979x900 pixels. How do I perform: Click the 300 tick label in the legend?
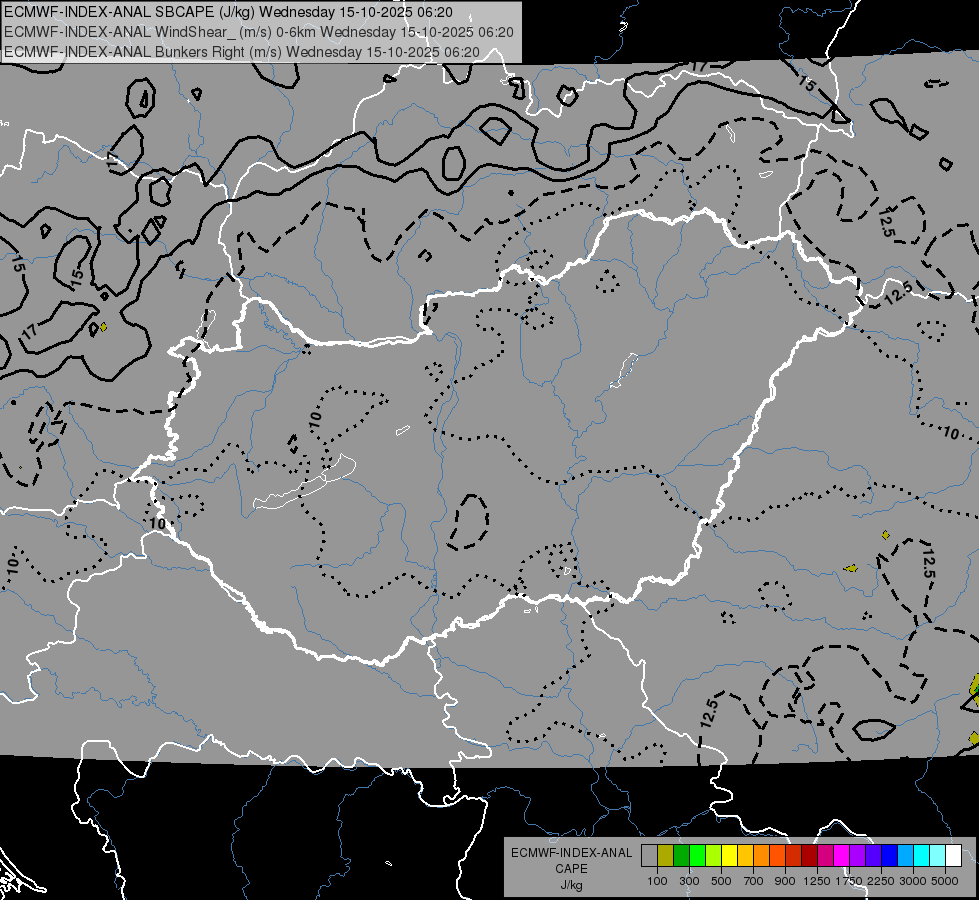(x=689, y=881)
